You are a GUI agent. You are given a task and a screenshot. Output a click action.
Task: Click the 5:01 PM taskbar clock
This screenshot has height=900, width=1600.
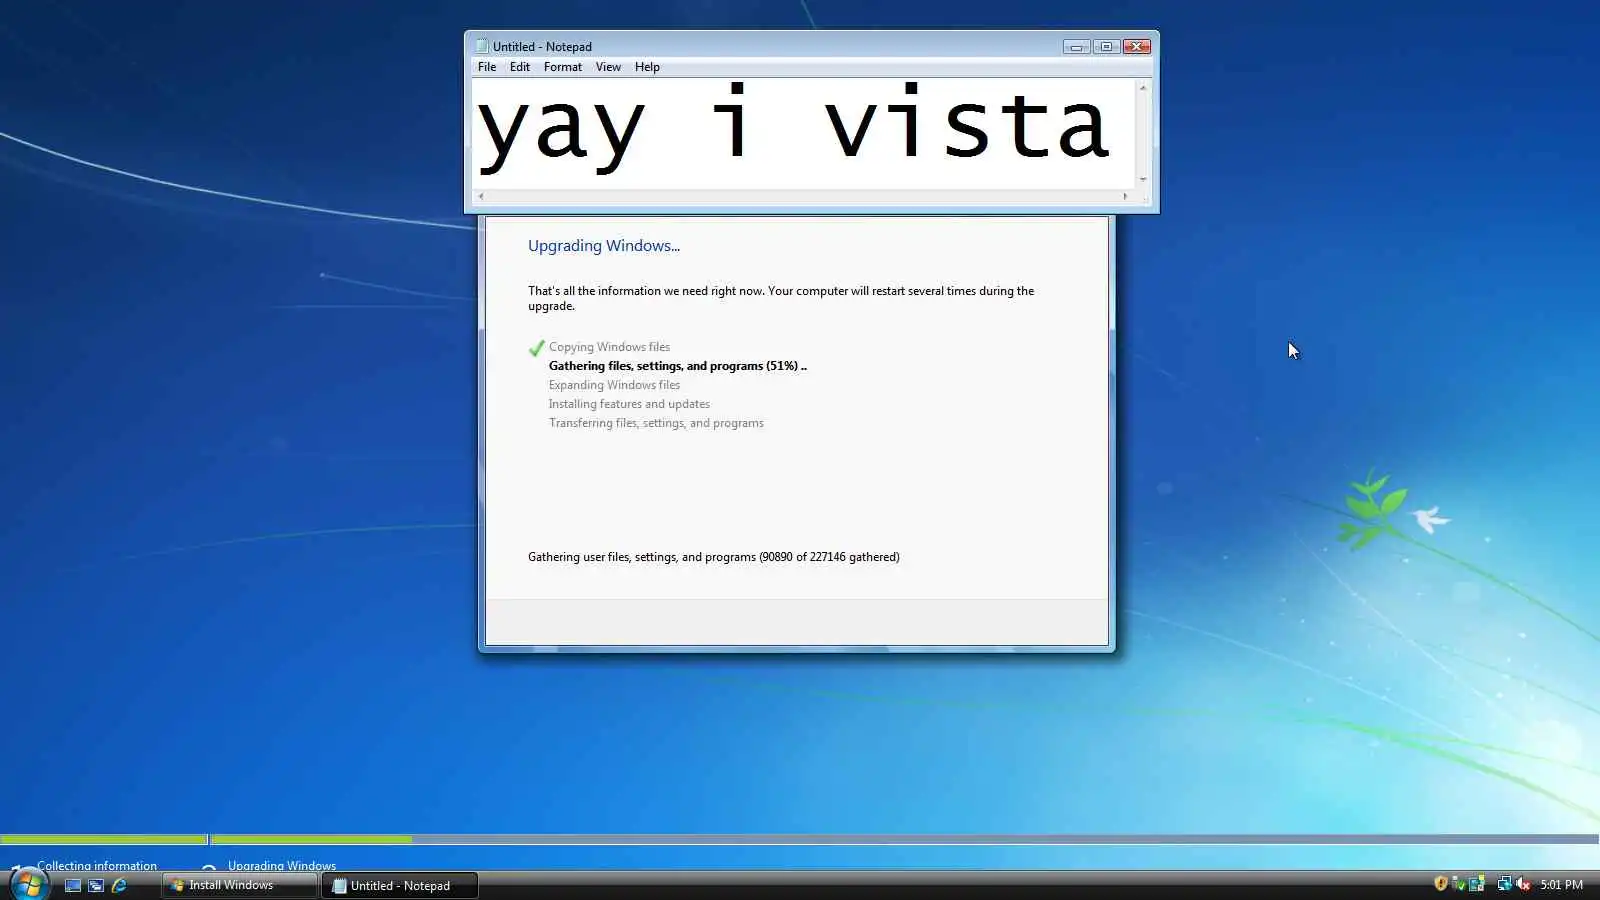(x=1561, y=885)
